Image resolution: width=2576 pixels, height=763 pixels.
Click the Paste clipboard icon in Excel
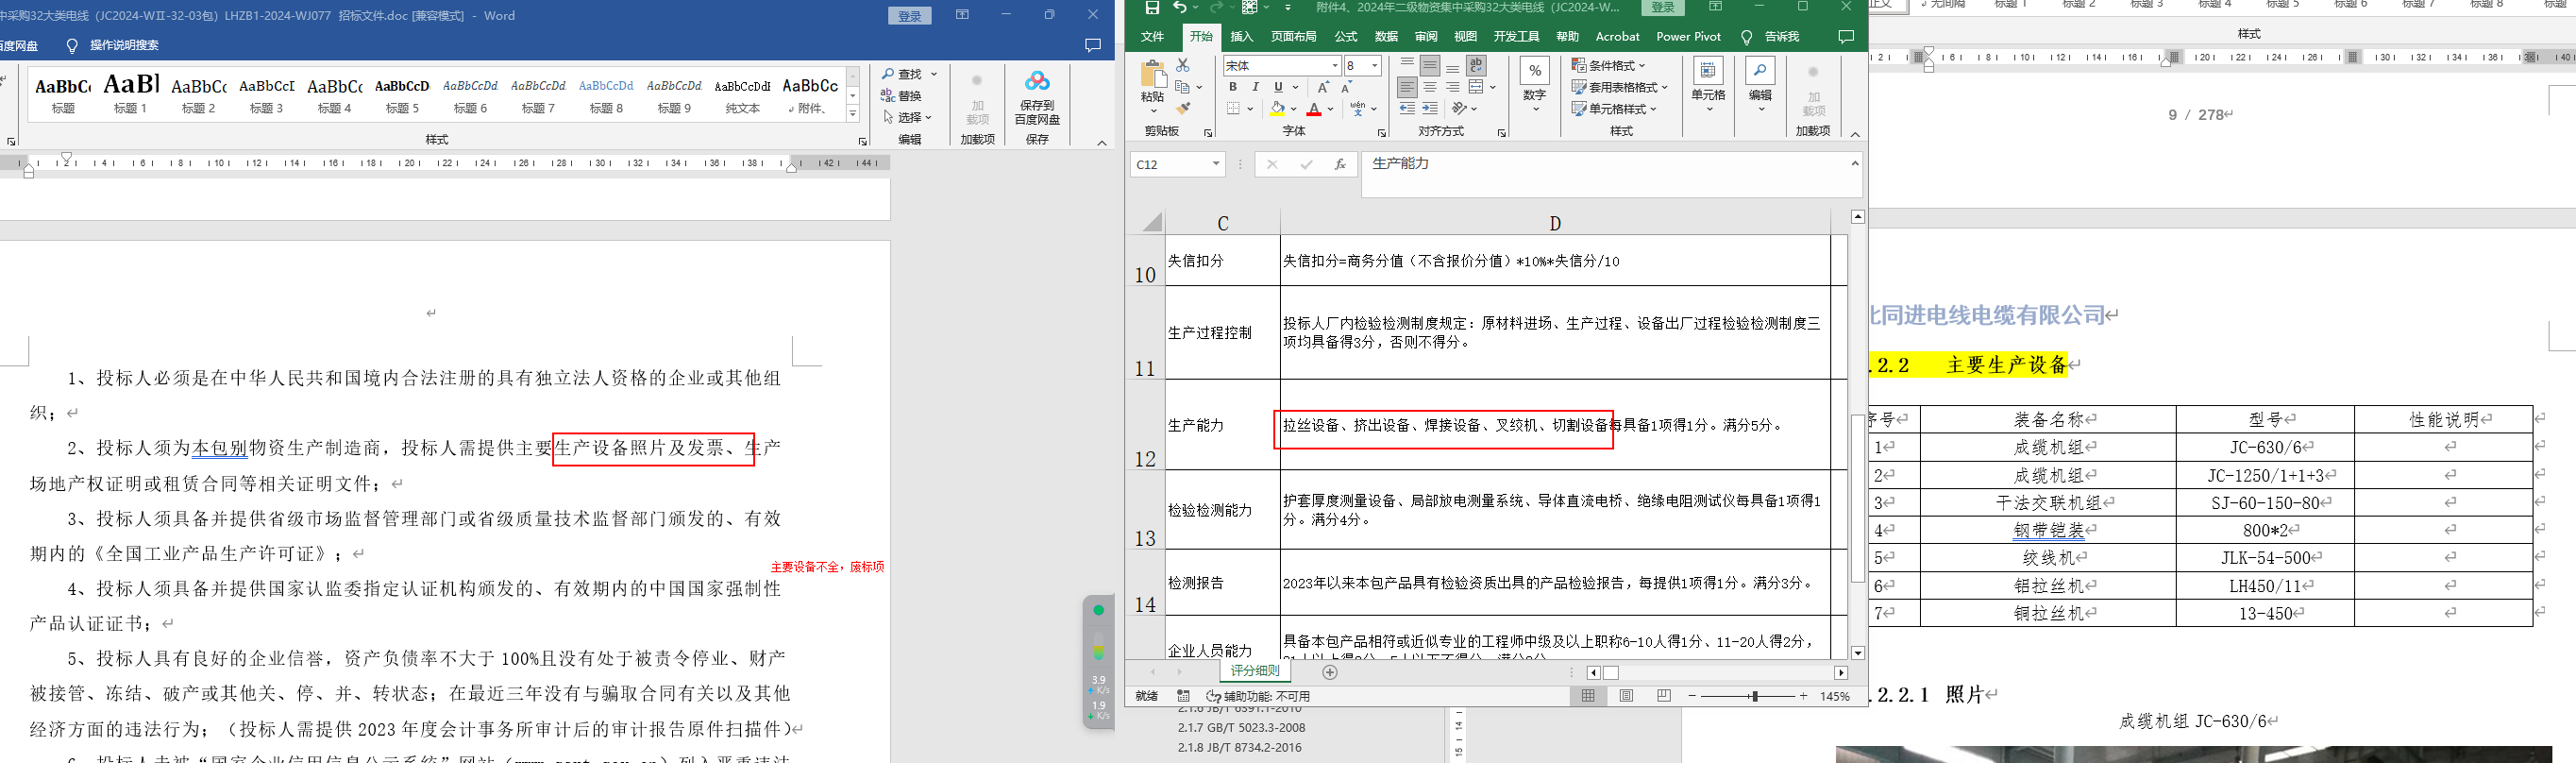[x=1153, y=75]
